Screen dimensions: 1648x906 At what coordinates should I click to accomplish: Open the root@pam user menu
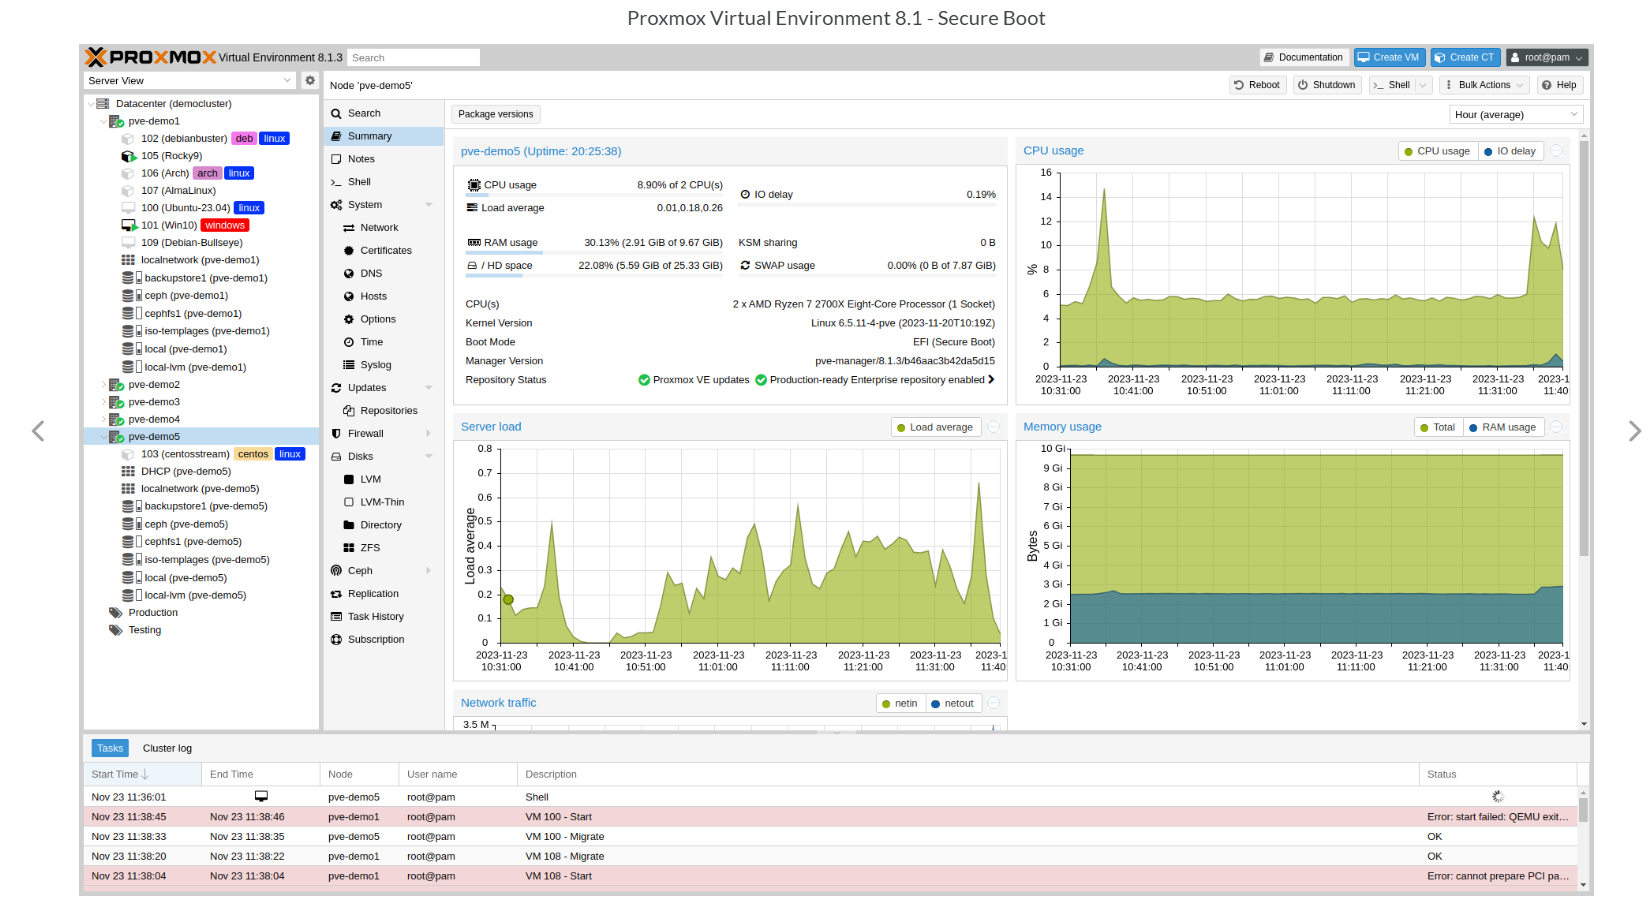click(1547, 58)
